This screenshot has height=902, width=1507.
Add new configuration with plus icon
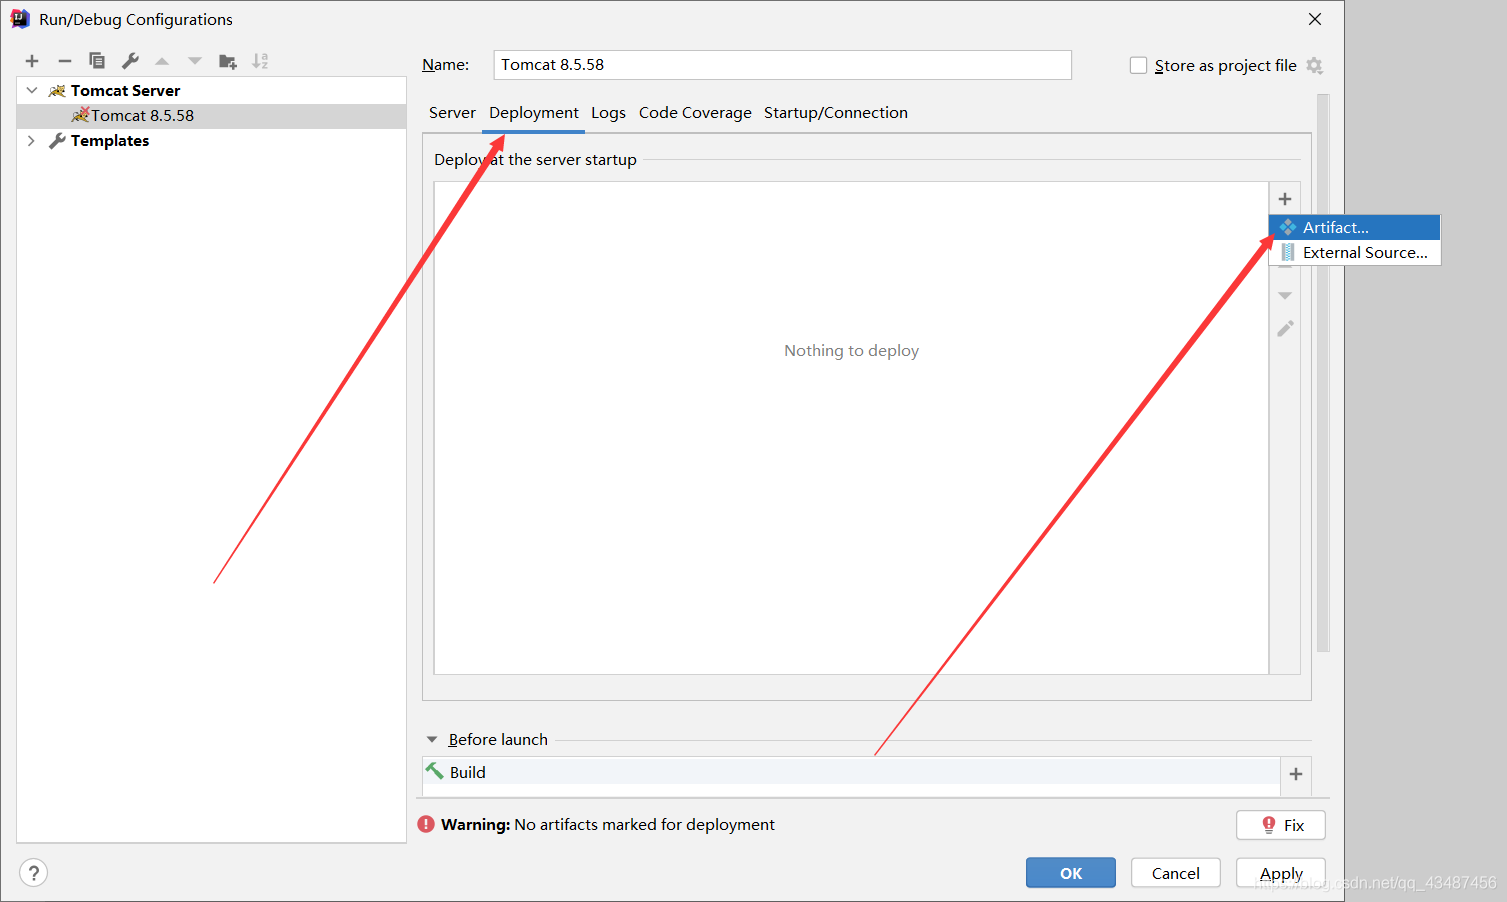(32, 61)
